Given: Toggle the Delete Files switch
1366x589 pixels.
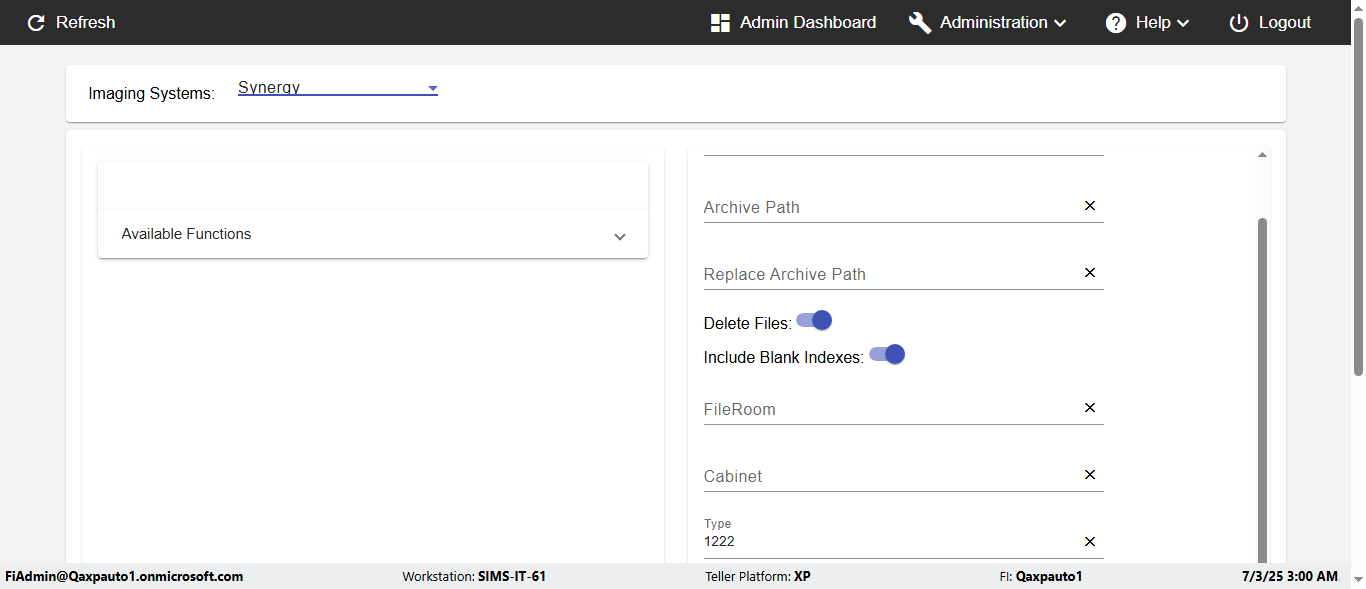Looking at the screenshot, I should [815, 321].
